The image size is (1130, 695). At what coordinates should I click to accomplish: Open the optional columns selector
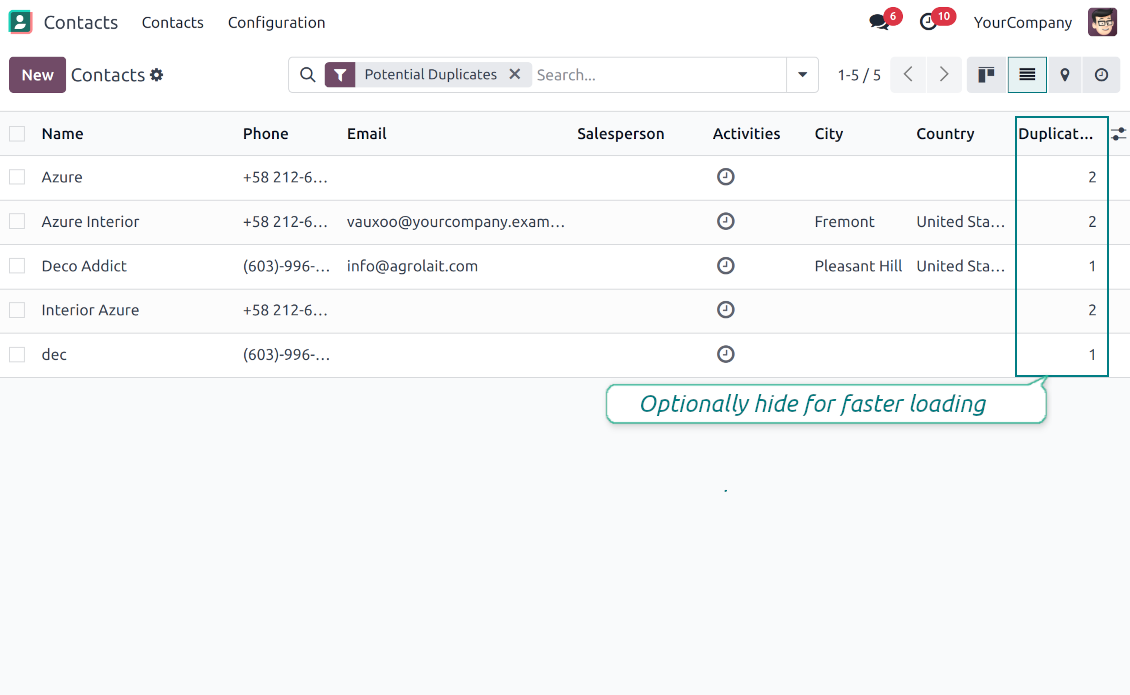tap(1118, 134)
